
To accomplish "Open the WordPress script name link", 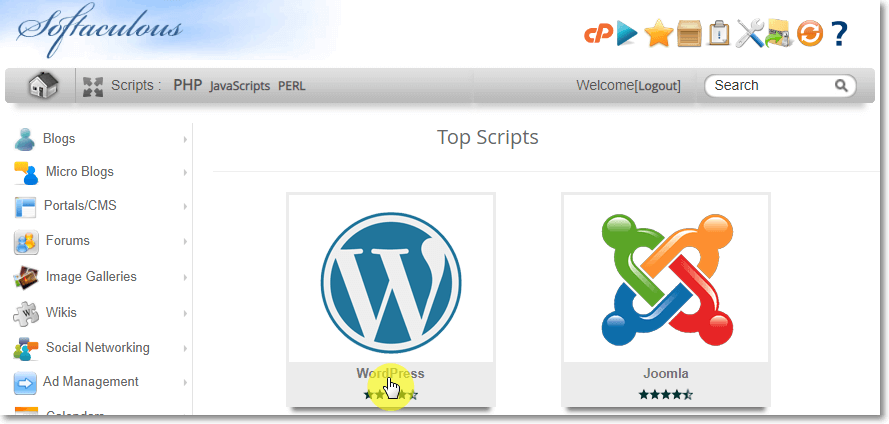I will [x=390, y=374].
